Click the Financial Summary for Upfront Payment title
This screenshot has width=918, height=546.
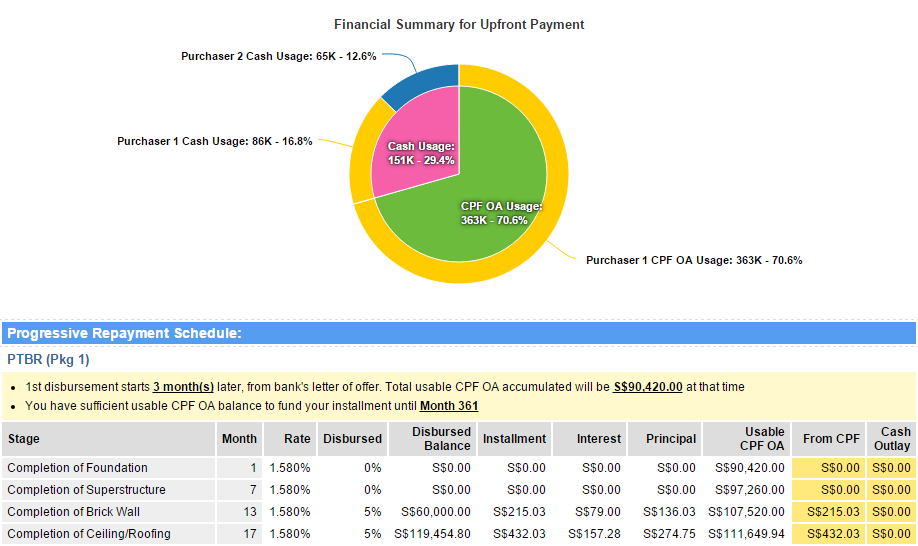click(459, 24)
